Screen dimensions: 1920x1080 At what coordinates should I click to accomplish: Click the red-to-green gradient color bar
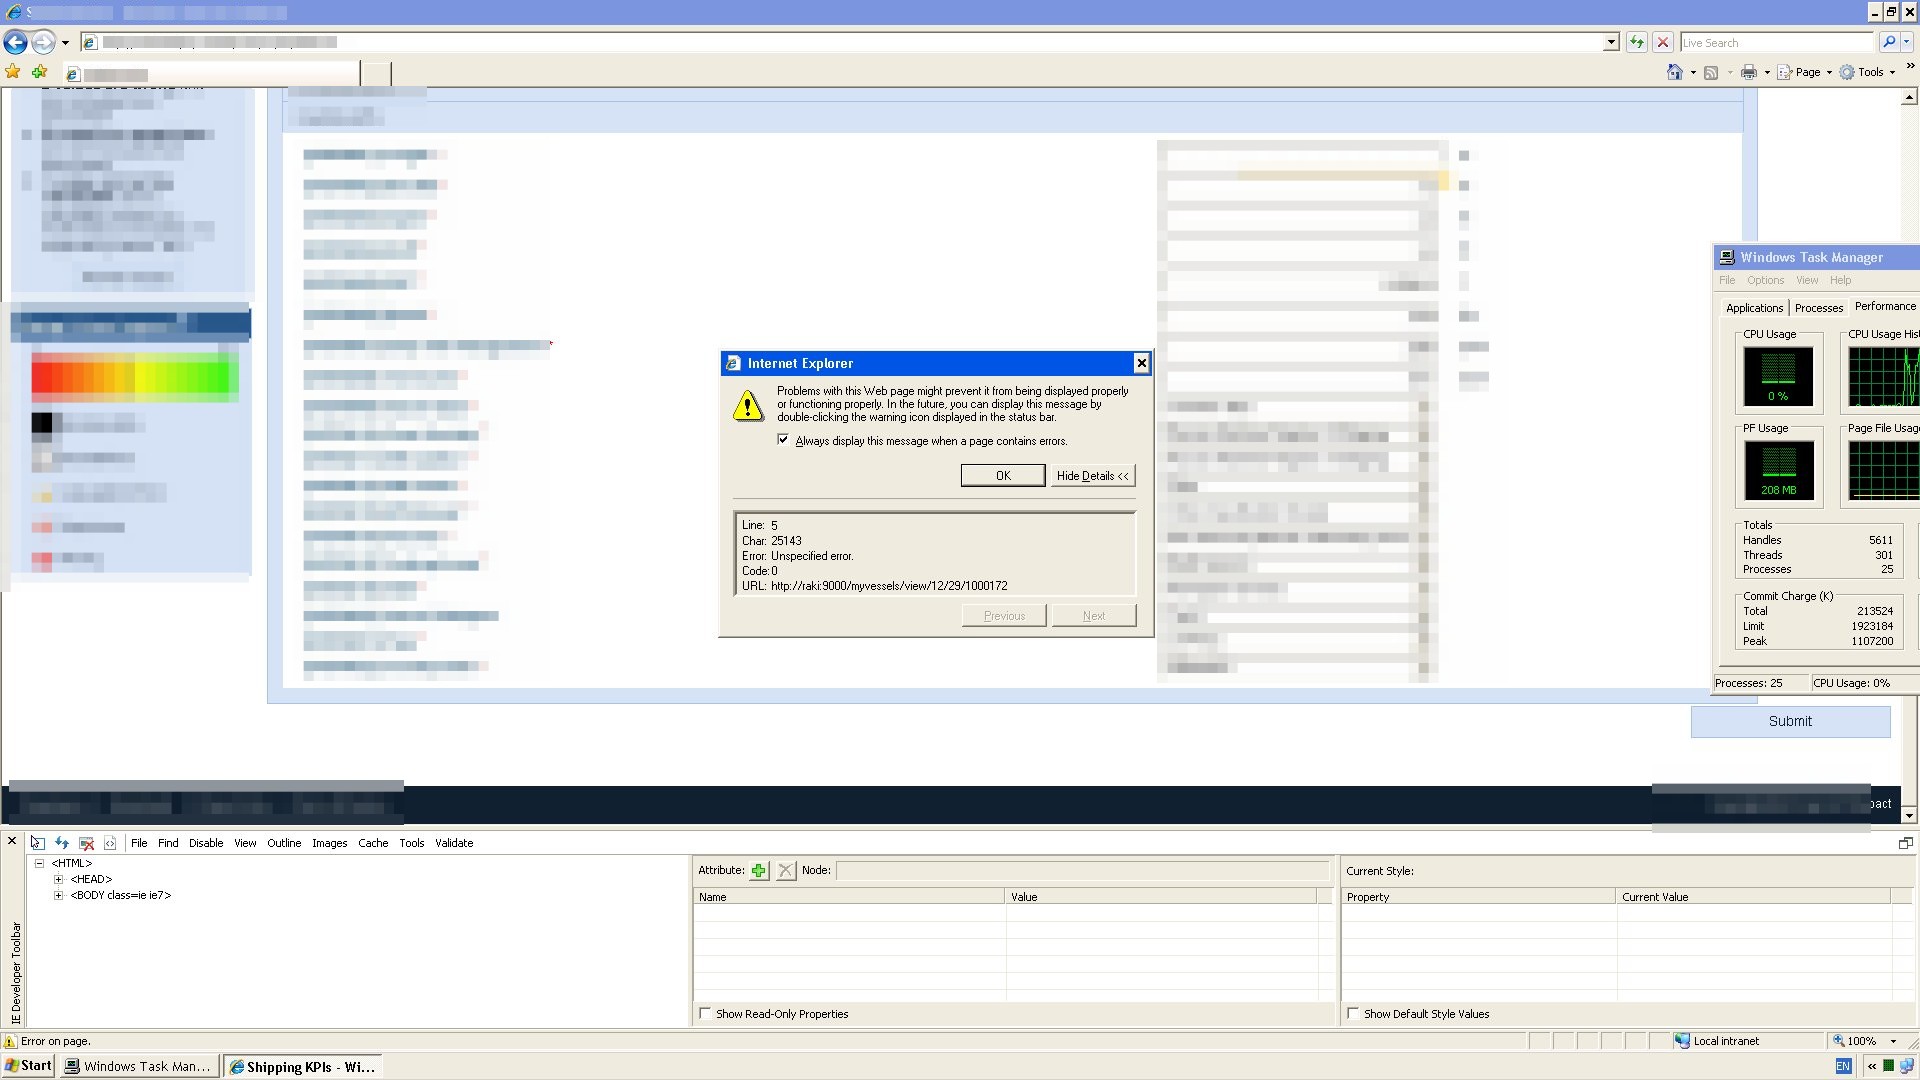pyautogui.click(x=134, y=376)
